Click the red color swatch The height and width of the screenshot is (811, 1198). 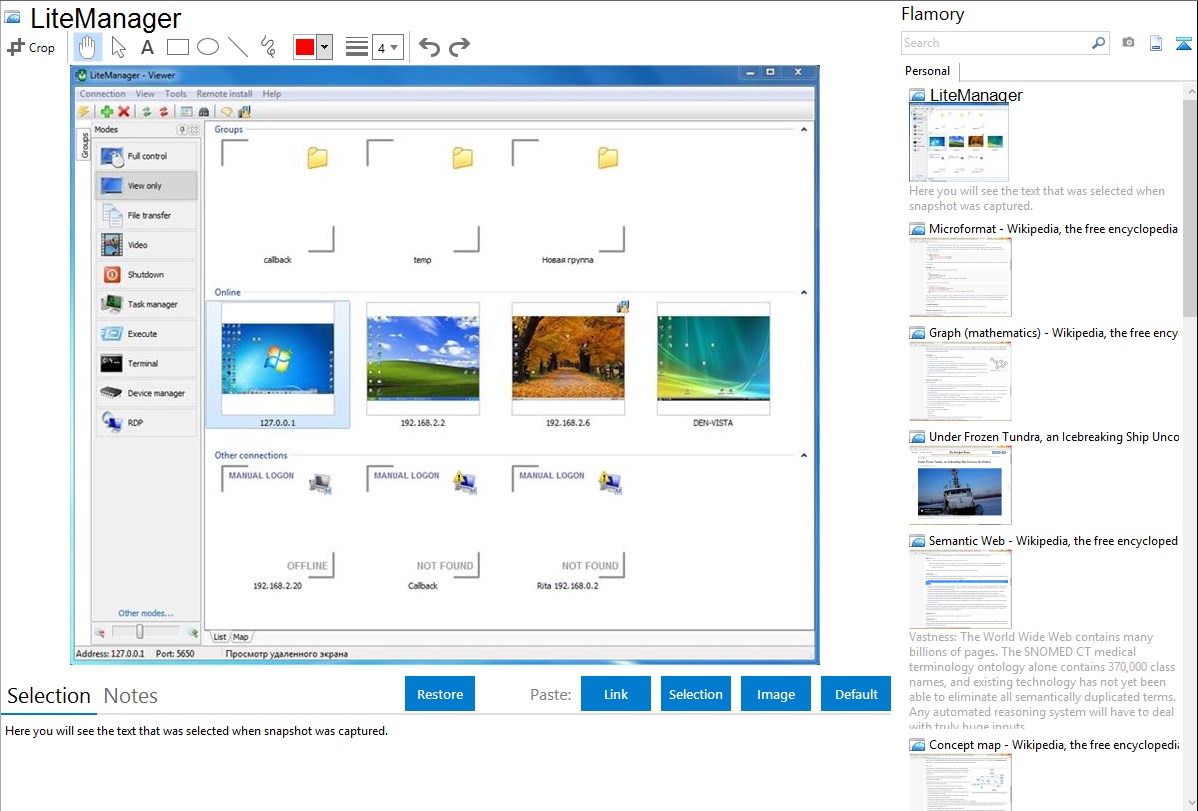click(x=305, y=47)
